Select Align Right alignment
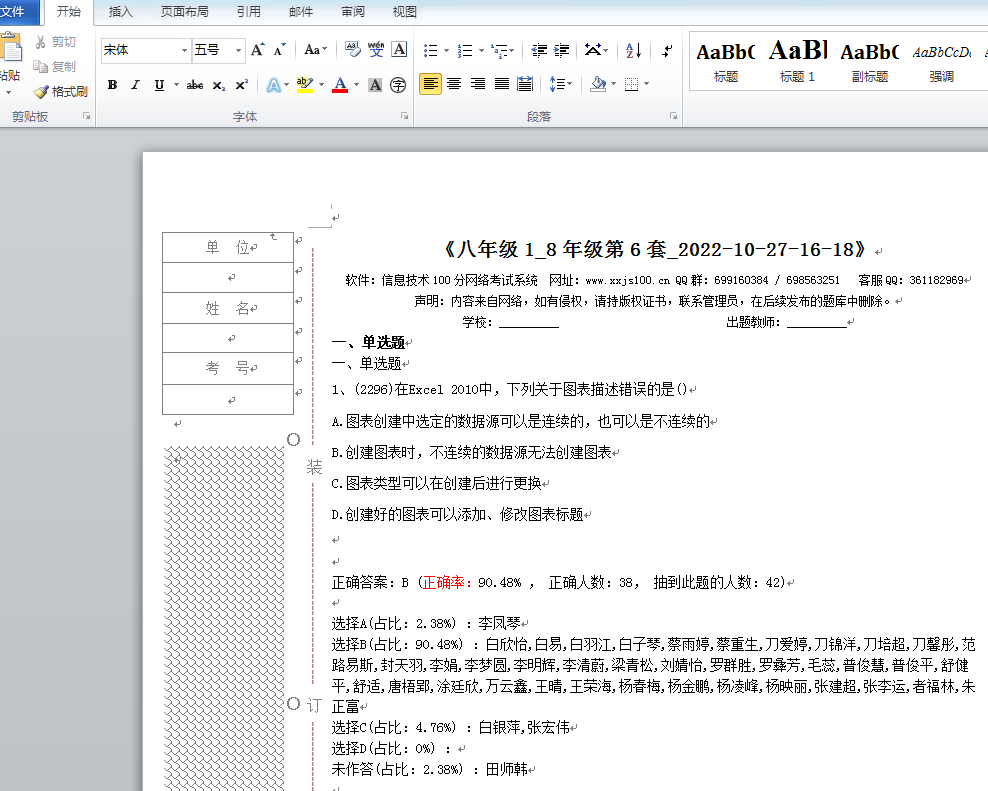This screenshot has height=791, width=988. [x=478, y=84]
